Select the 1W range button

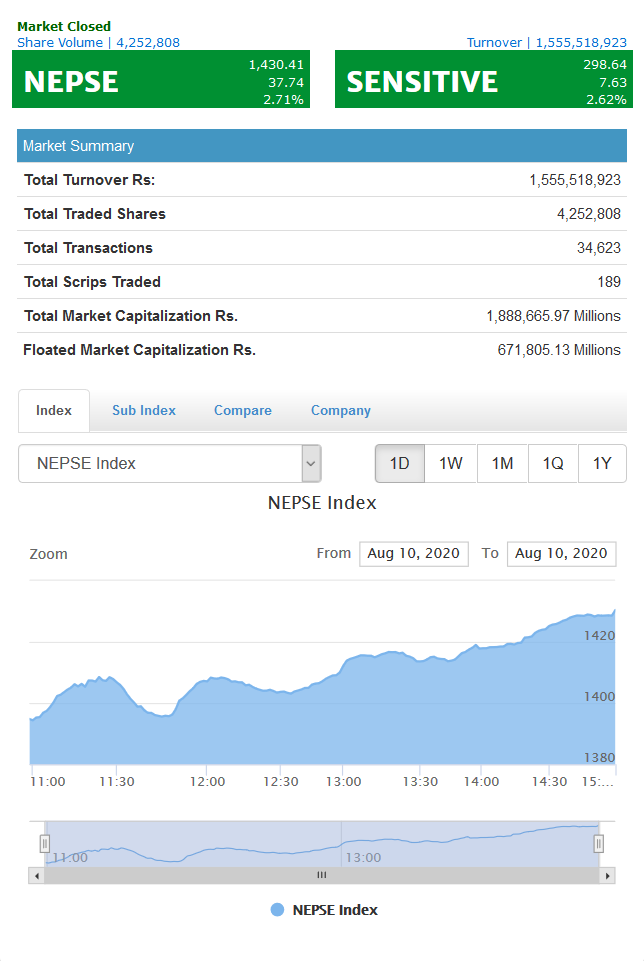[x=450, y=463]
